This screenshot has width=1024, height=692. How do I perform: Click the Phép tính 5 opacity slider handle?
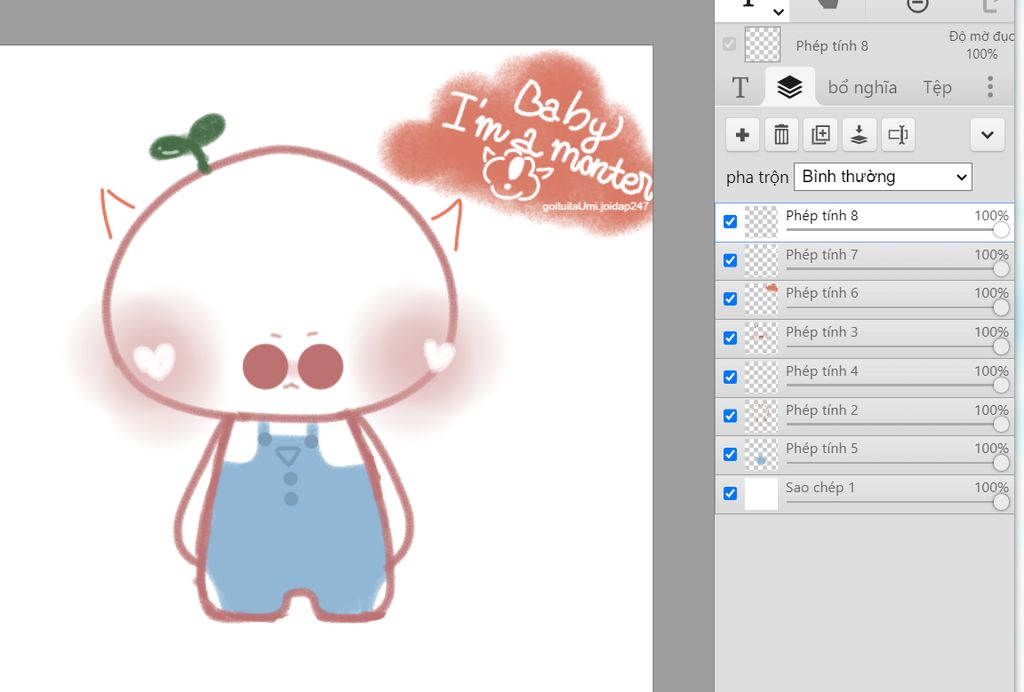[x=1000, y=463]
